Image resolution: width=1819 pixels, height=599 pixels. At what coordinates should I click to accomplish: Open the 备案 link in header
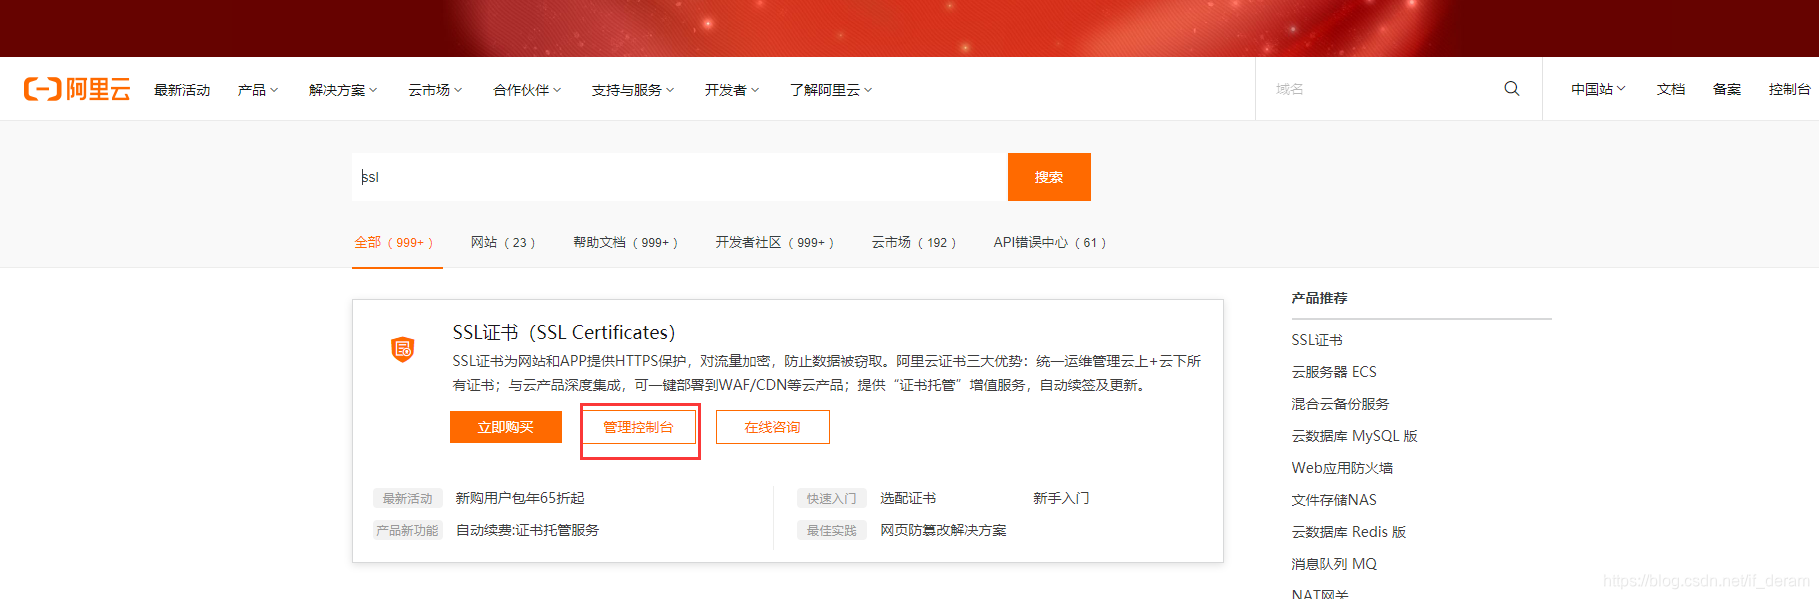pyautogui.click(x=1727, y=89)
